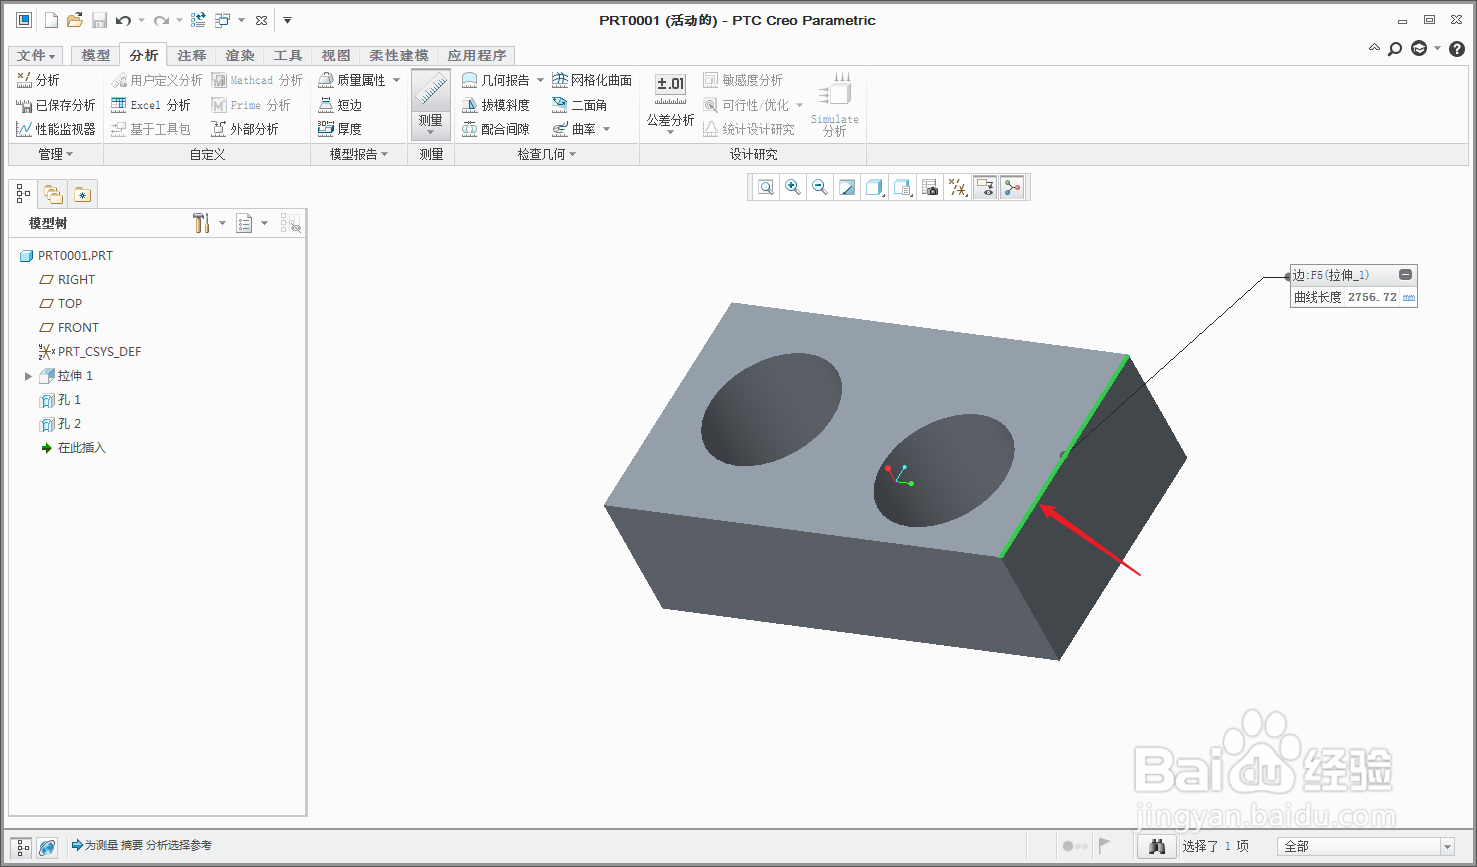Select 二面角 dihedral angle
Screen dimensions: 1477x867
click(580, 105)
